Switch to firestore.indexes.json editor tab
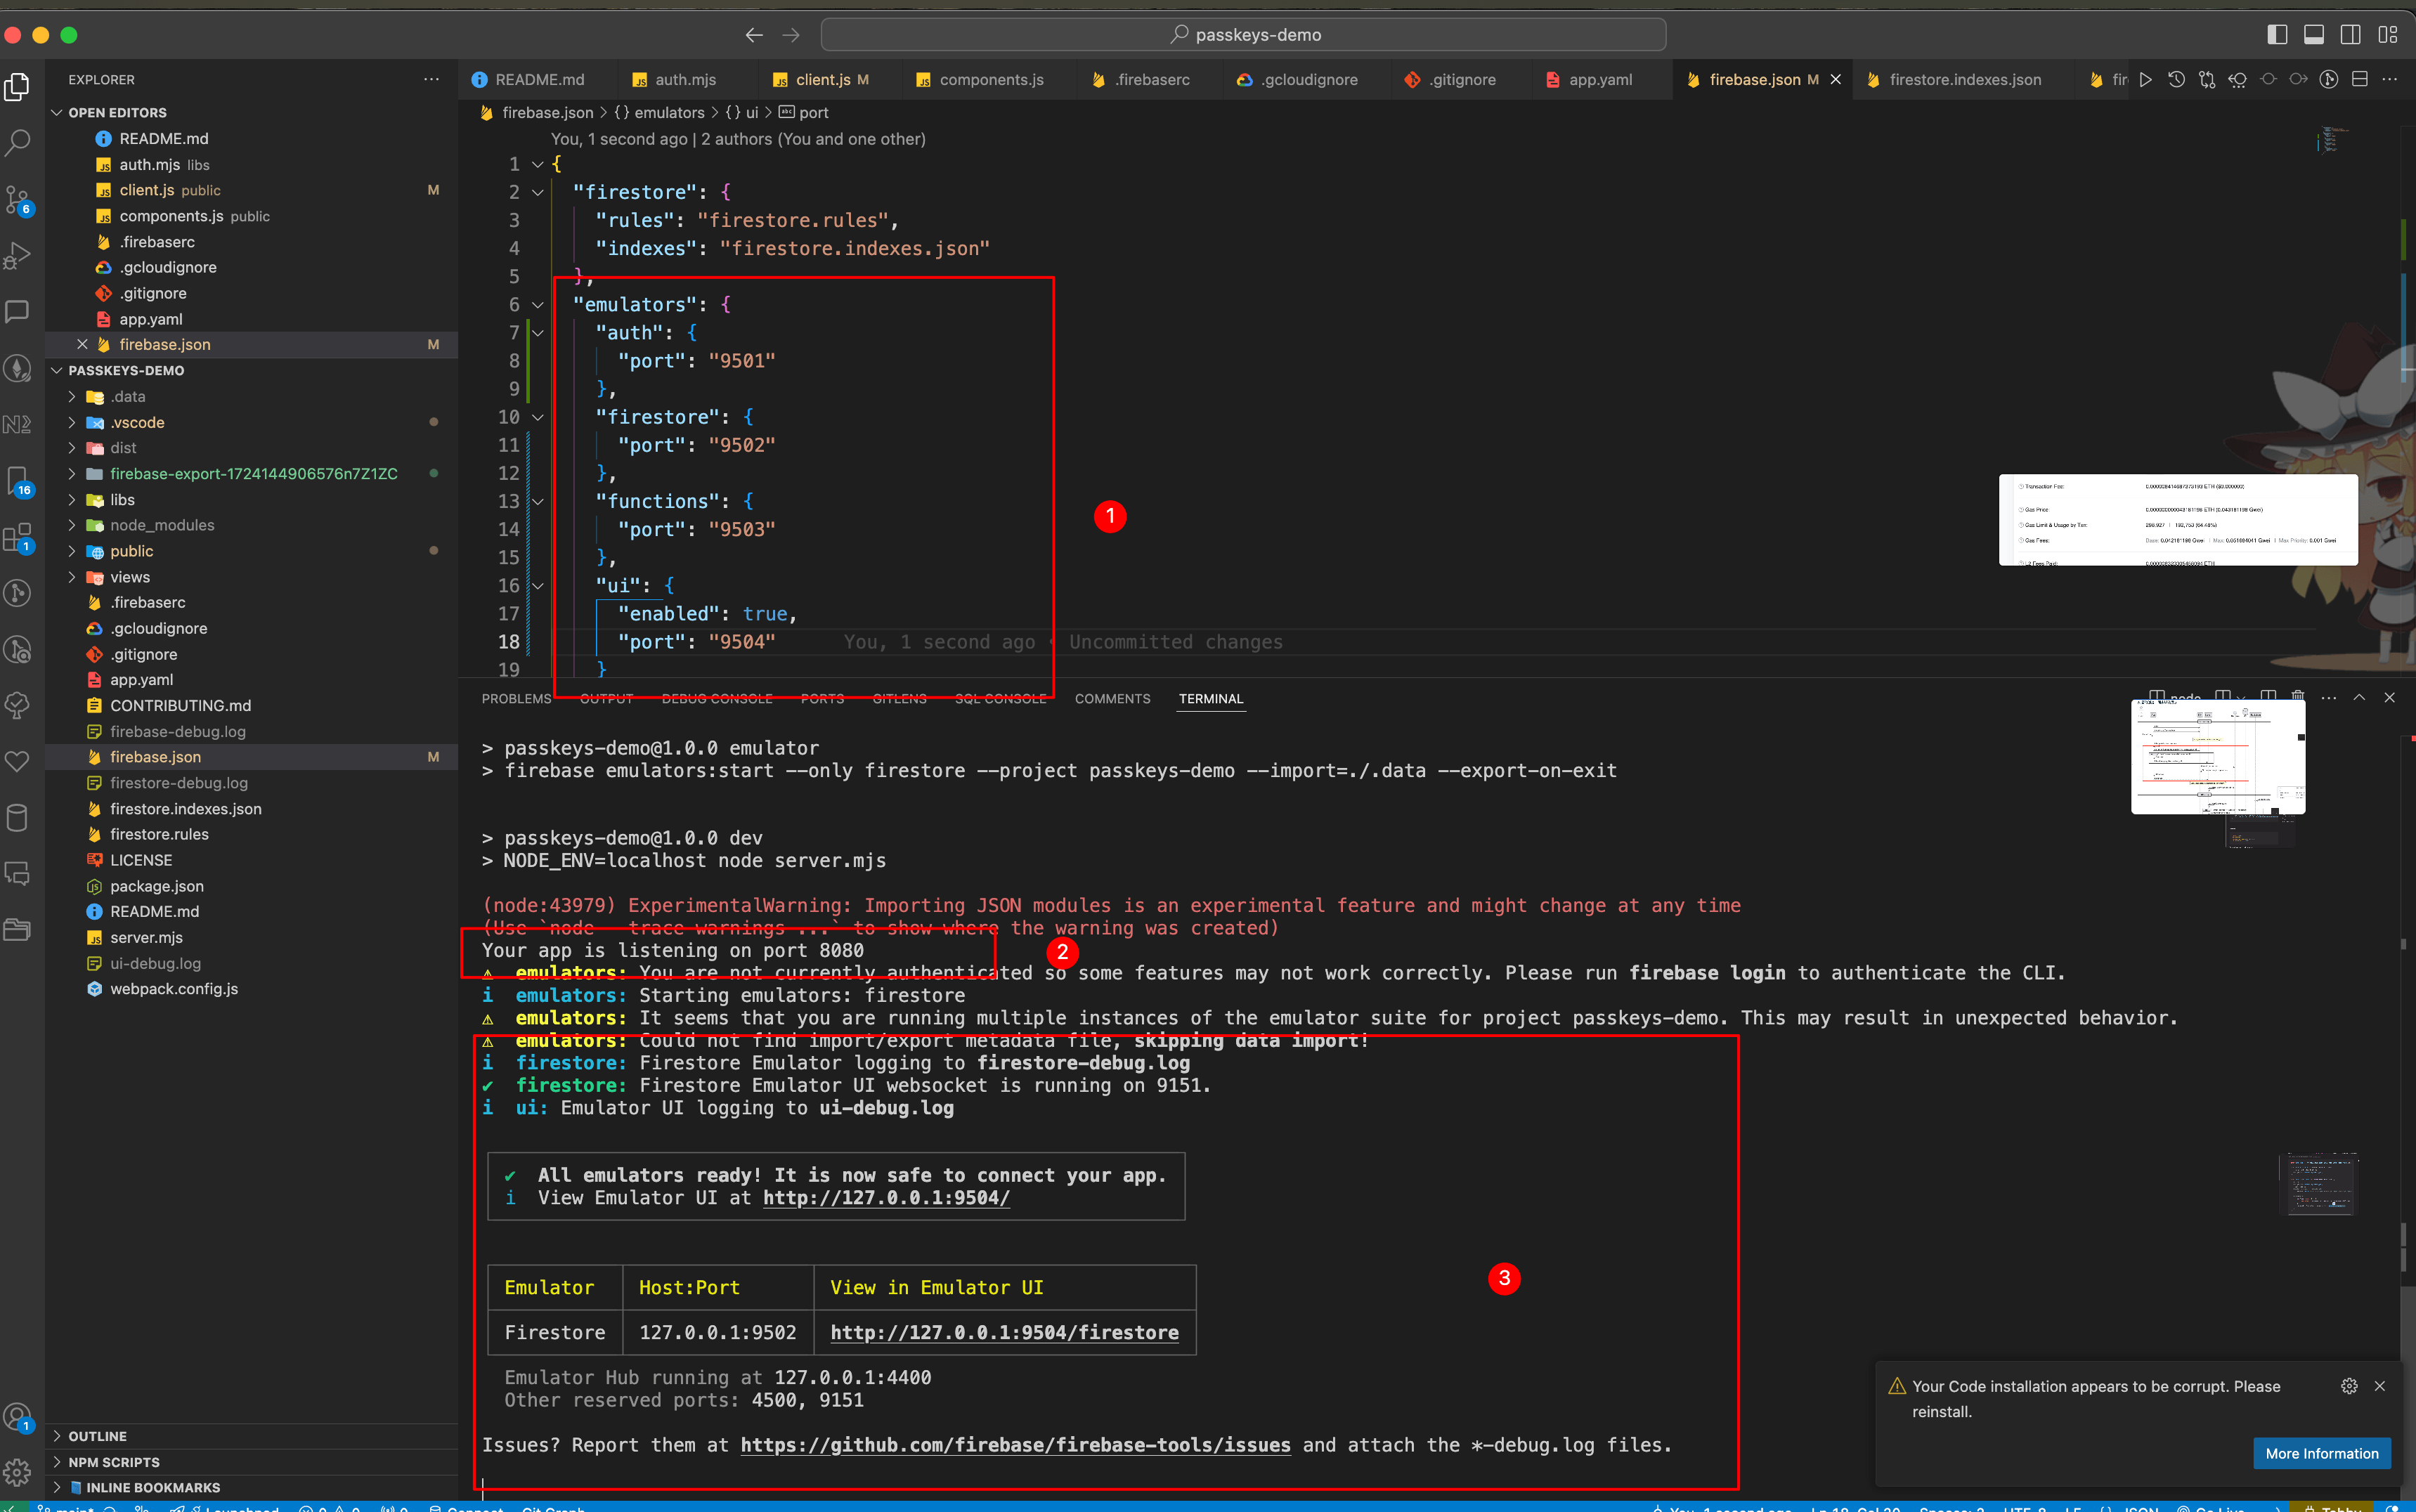 (1965, 80)
